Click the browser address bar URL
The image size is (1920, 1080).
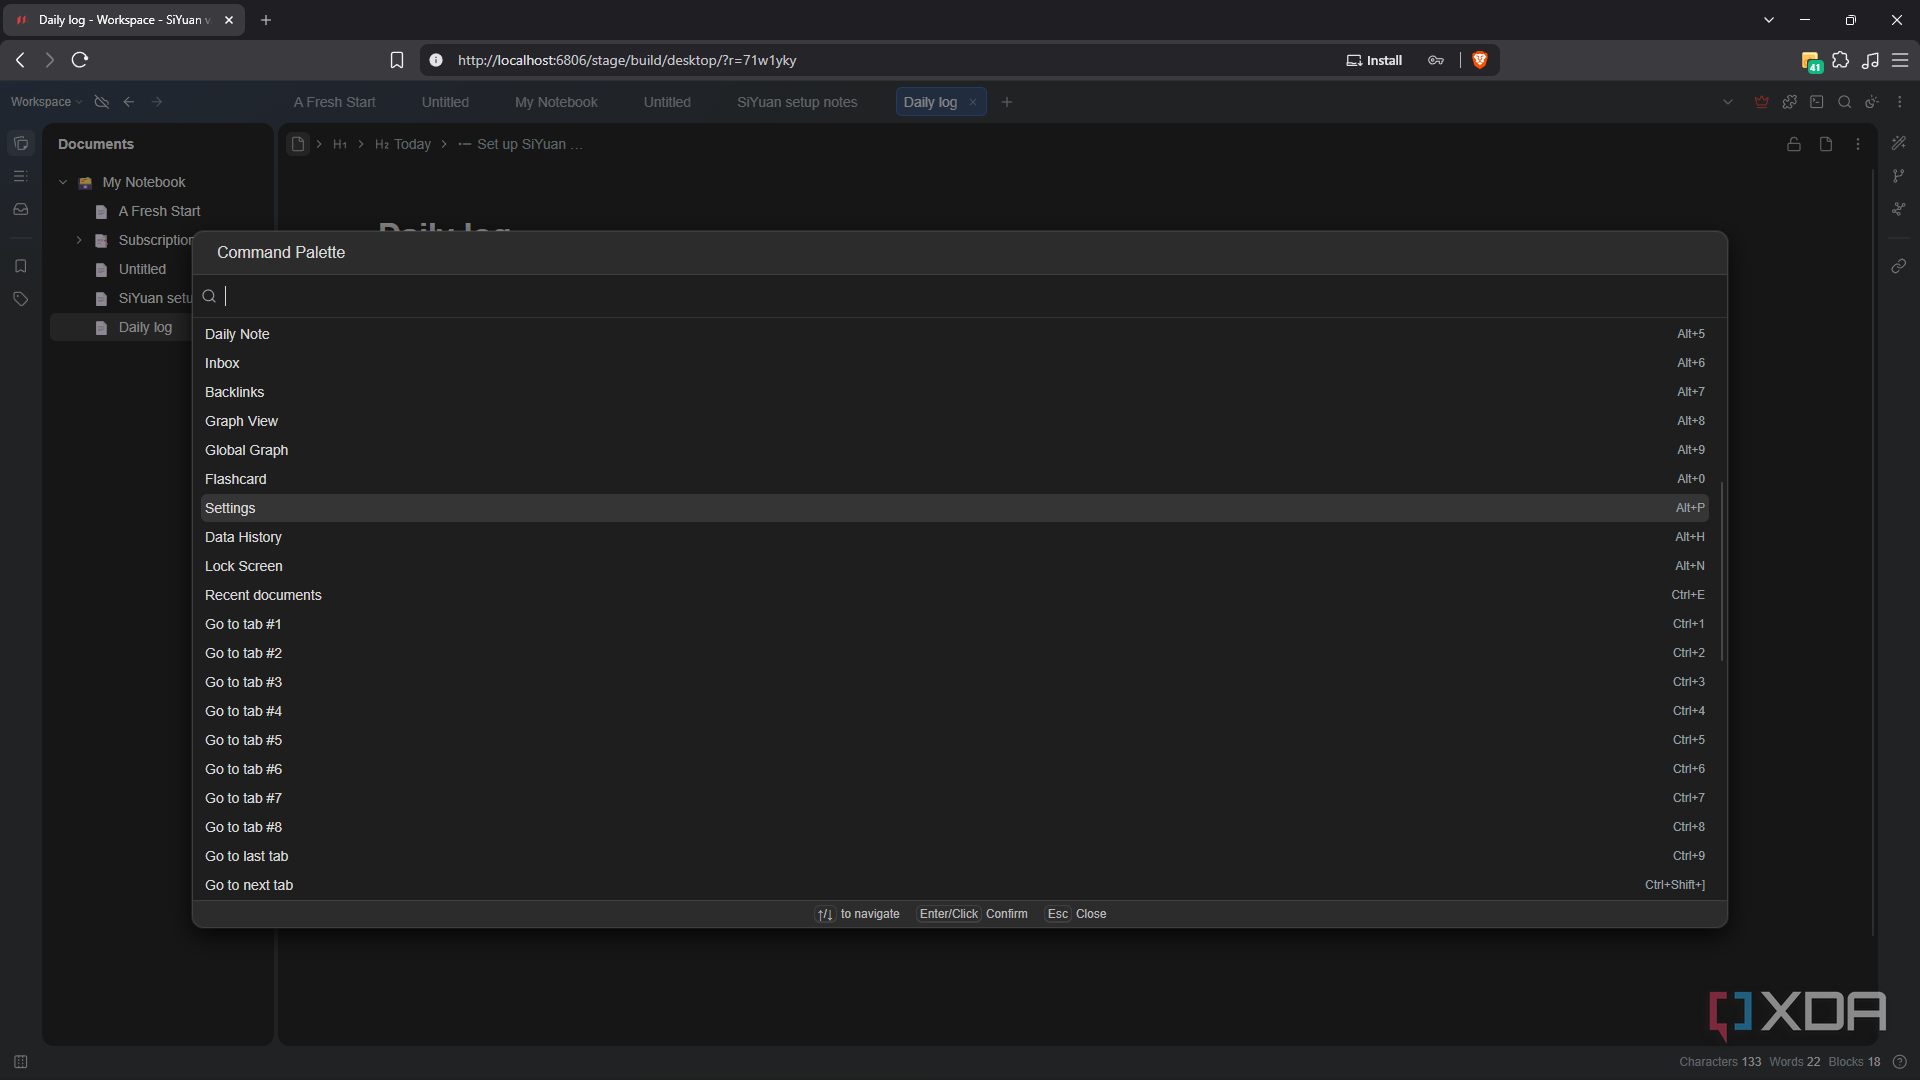[627, 60]
